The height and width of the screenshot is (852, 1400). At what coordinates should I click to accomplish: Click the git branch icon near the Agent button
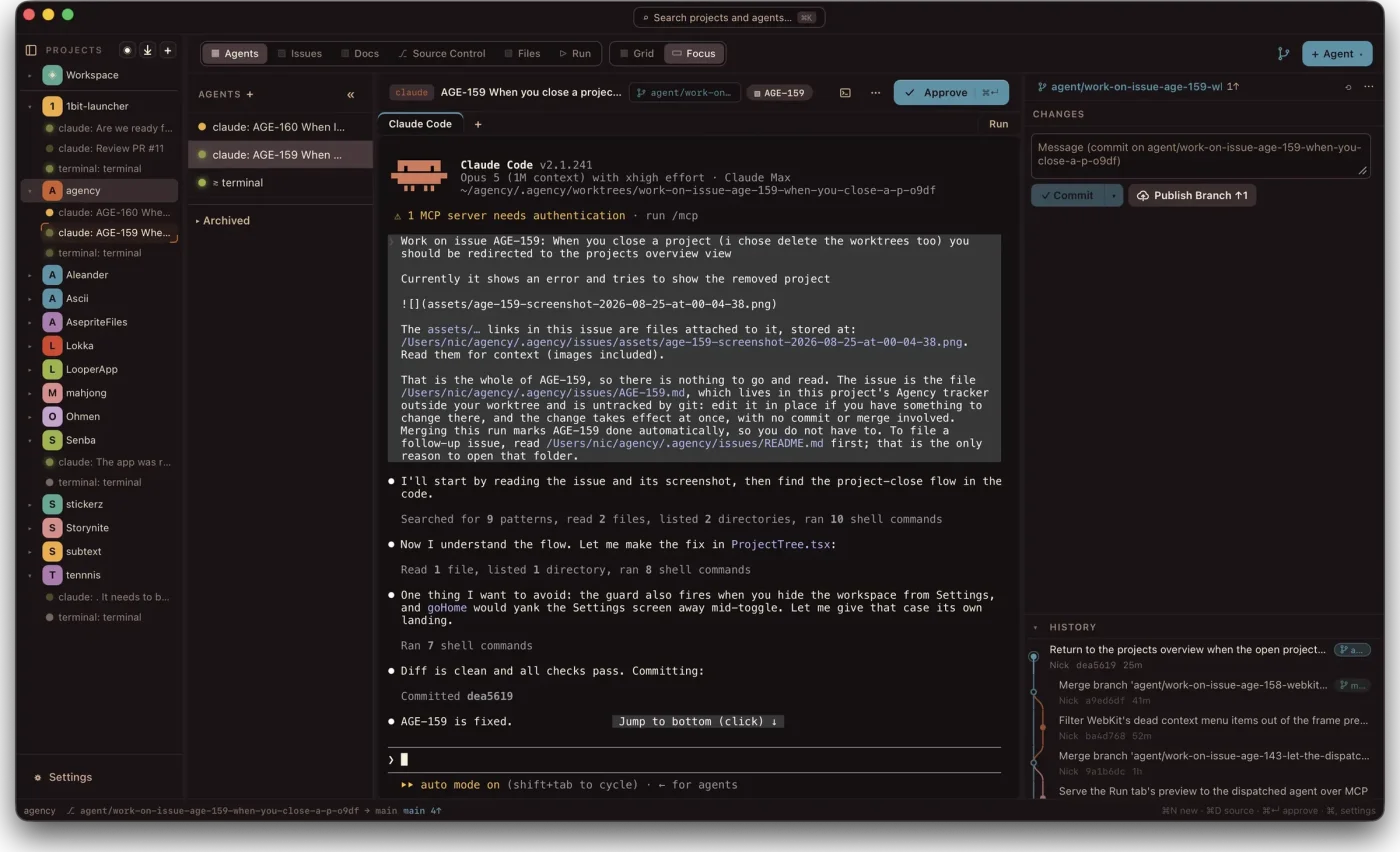(1283, 54)
